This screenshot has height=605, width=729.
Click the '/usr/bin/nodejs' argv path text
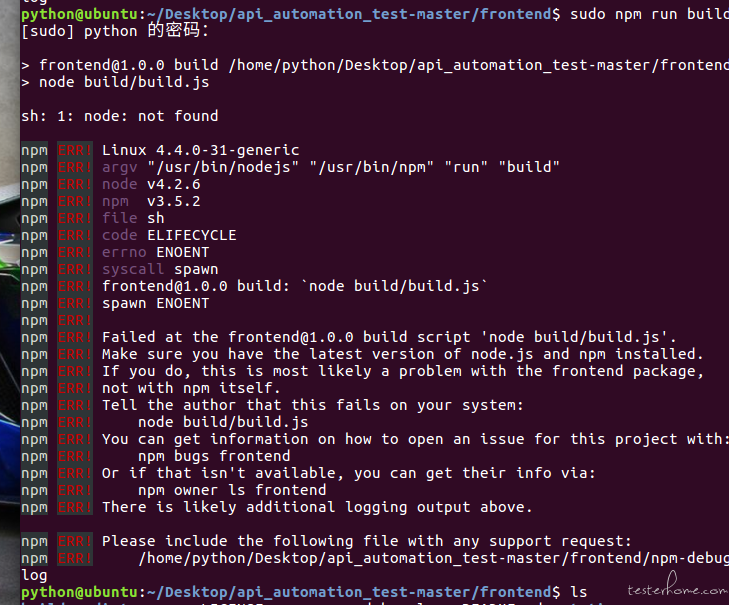pyautogui.click(x=223, y=167)
